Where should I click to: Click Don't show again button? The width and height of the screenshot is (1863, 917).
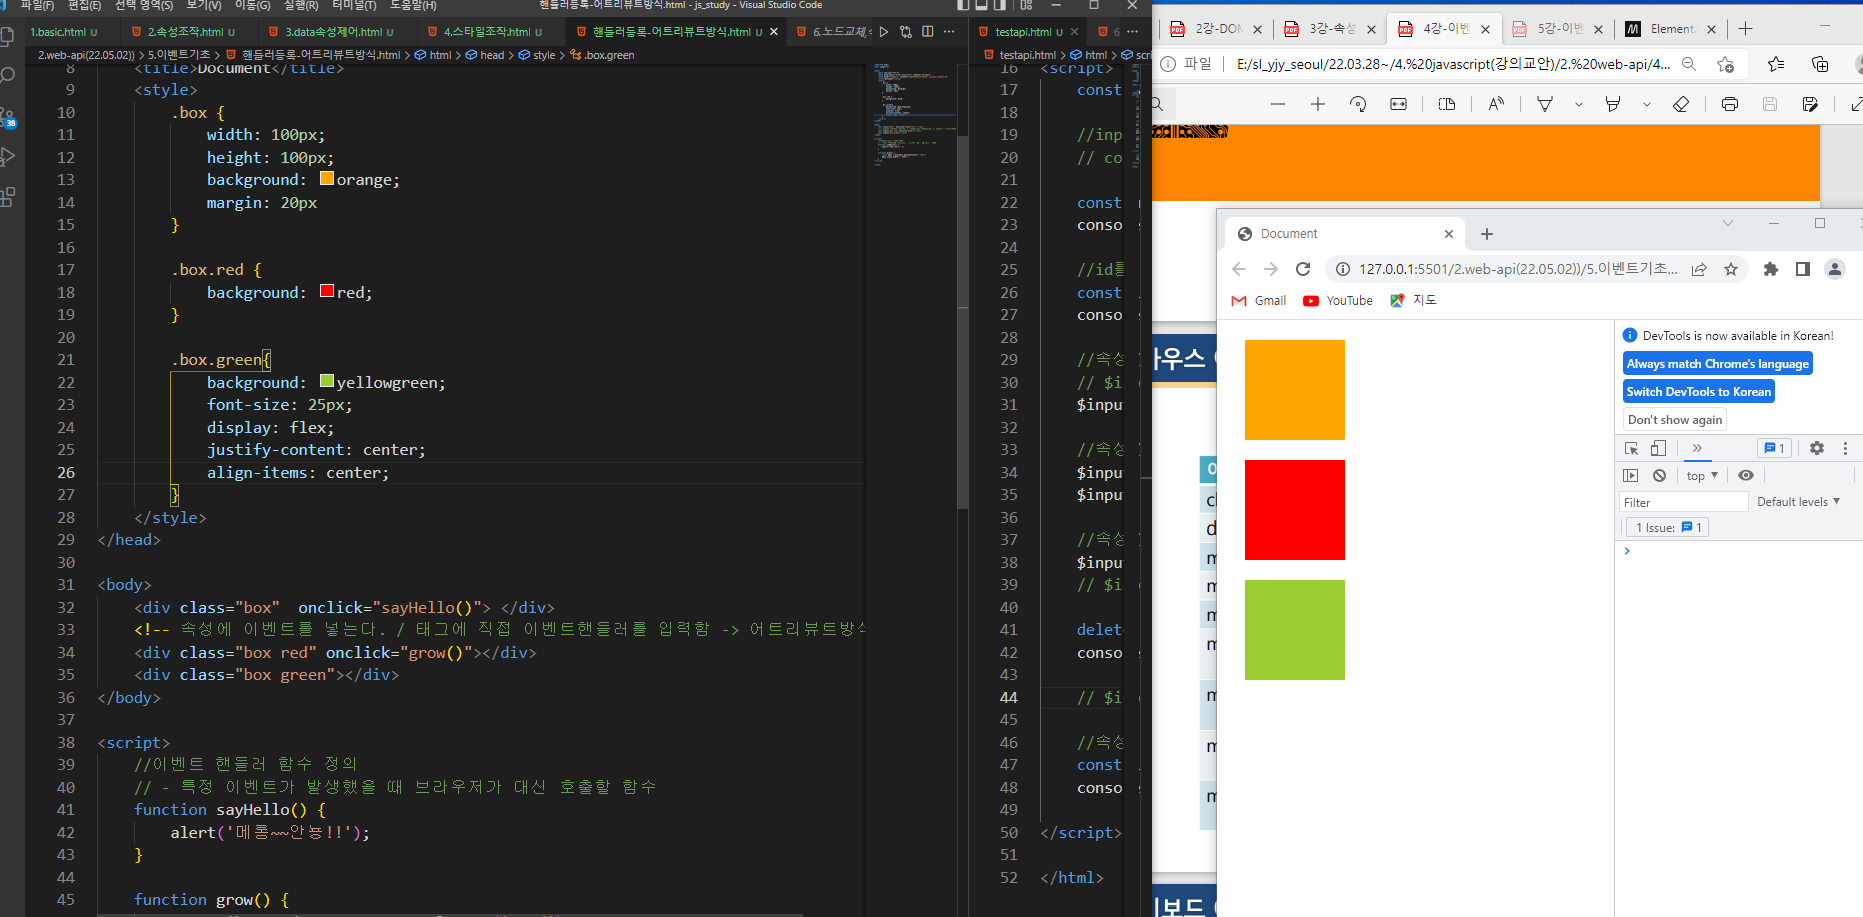pos(1675,420)
